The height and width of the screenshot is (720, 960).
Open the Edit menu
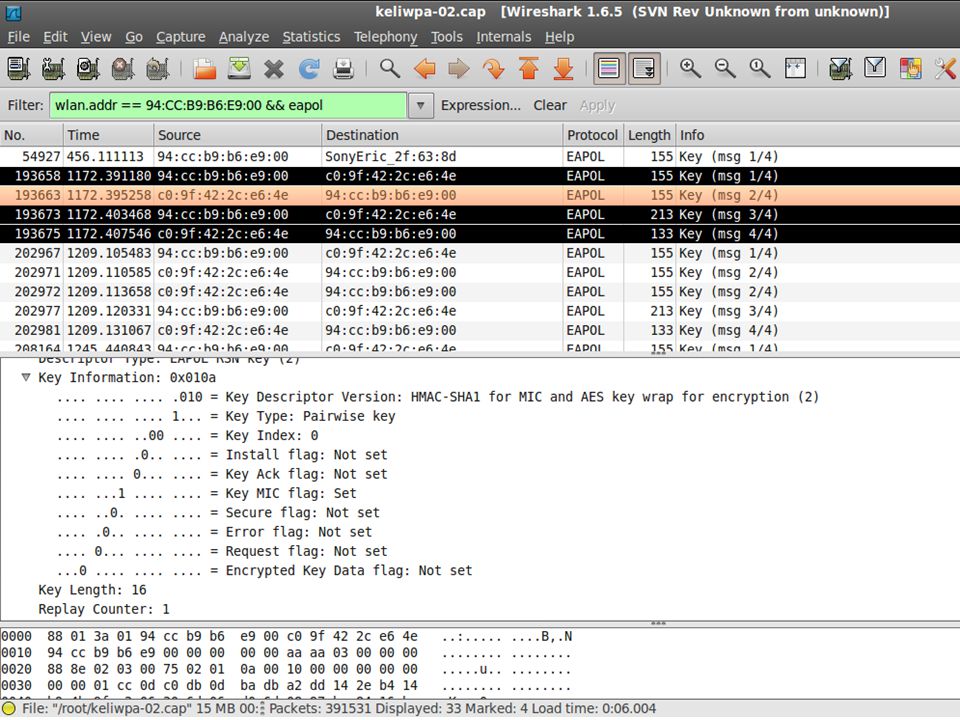point(55,37)
